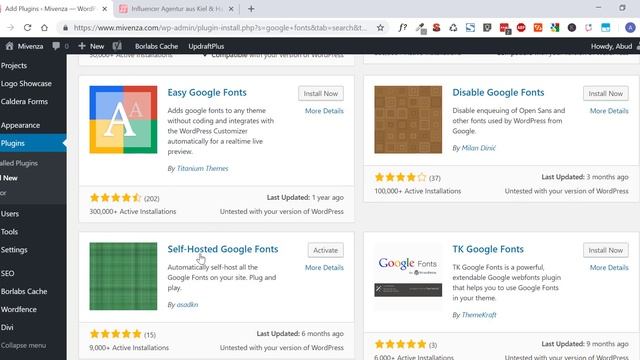Click the Yoast icon in admin bar
Viewport: 640px width, 360px height.
[x=117, y=46]
